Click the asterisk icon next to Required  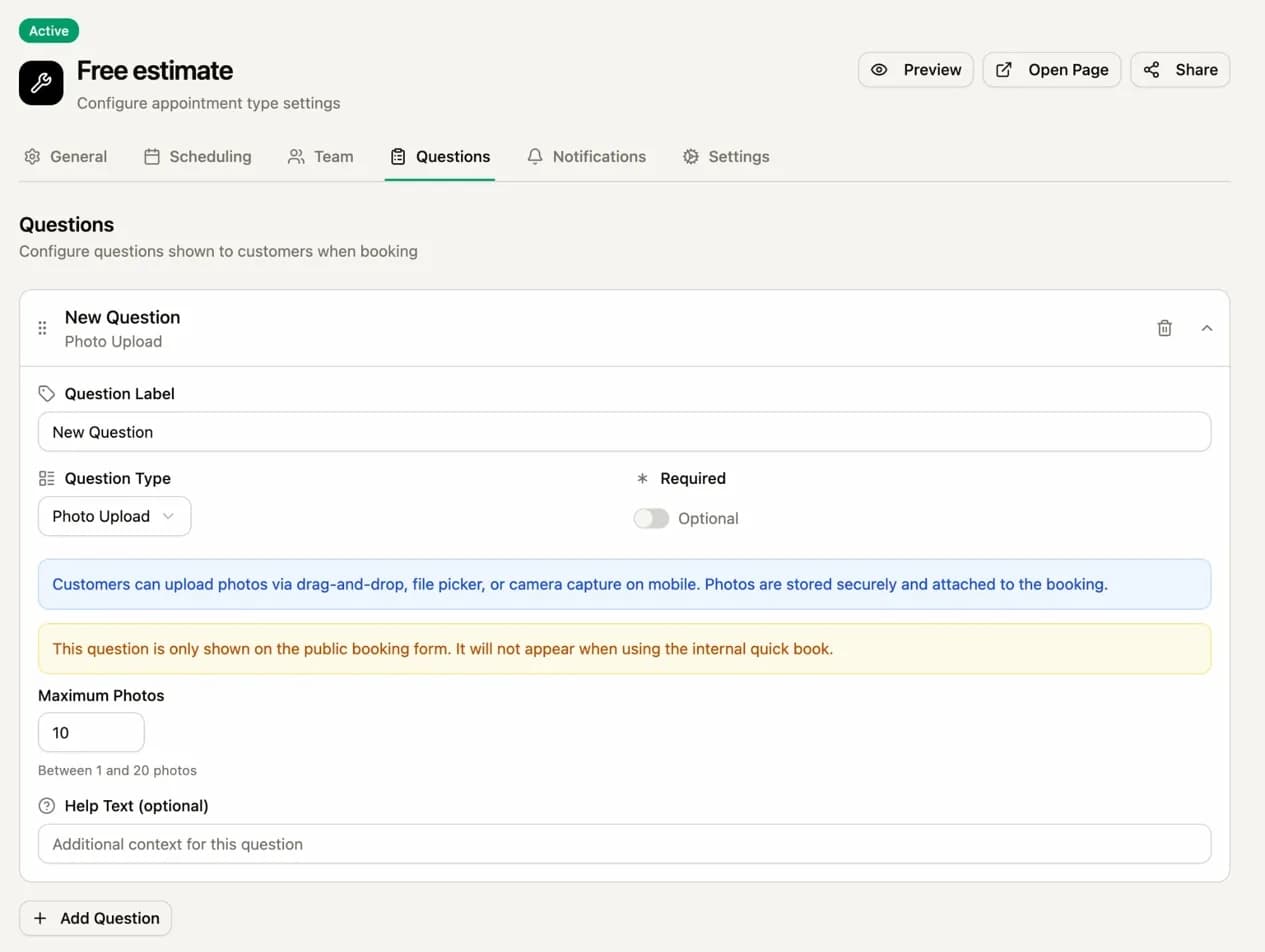coord(642,479)
